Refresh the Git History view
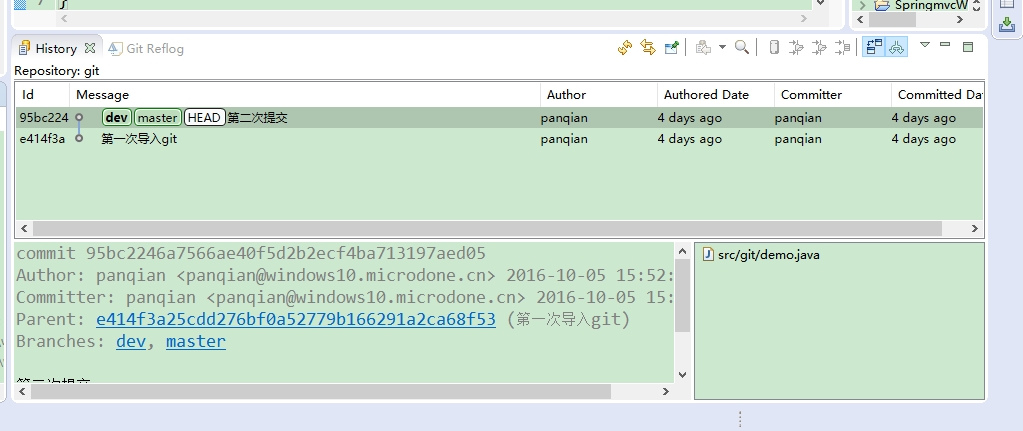The width and height of the screenshot is (1023, 431). [625, 48]
